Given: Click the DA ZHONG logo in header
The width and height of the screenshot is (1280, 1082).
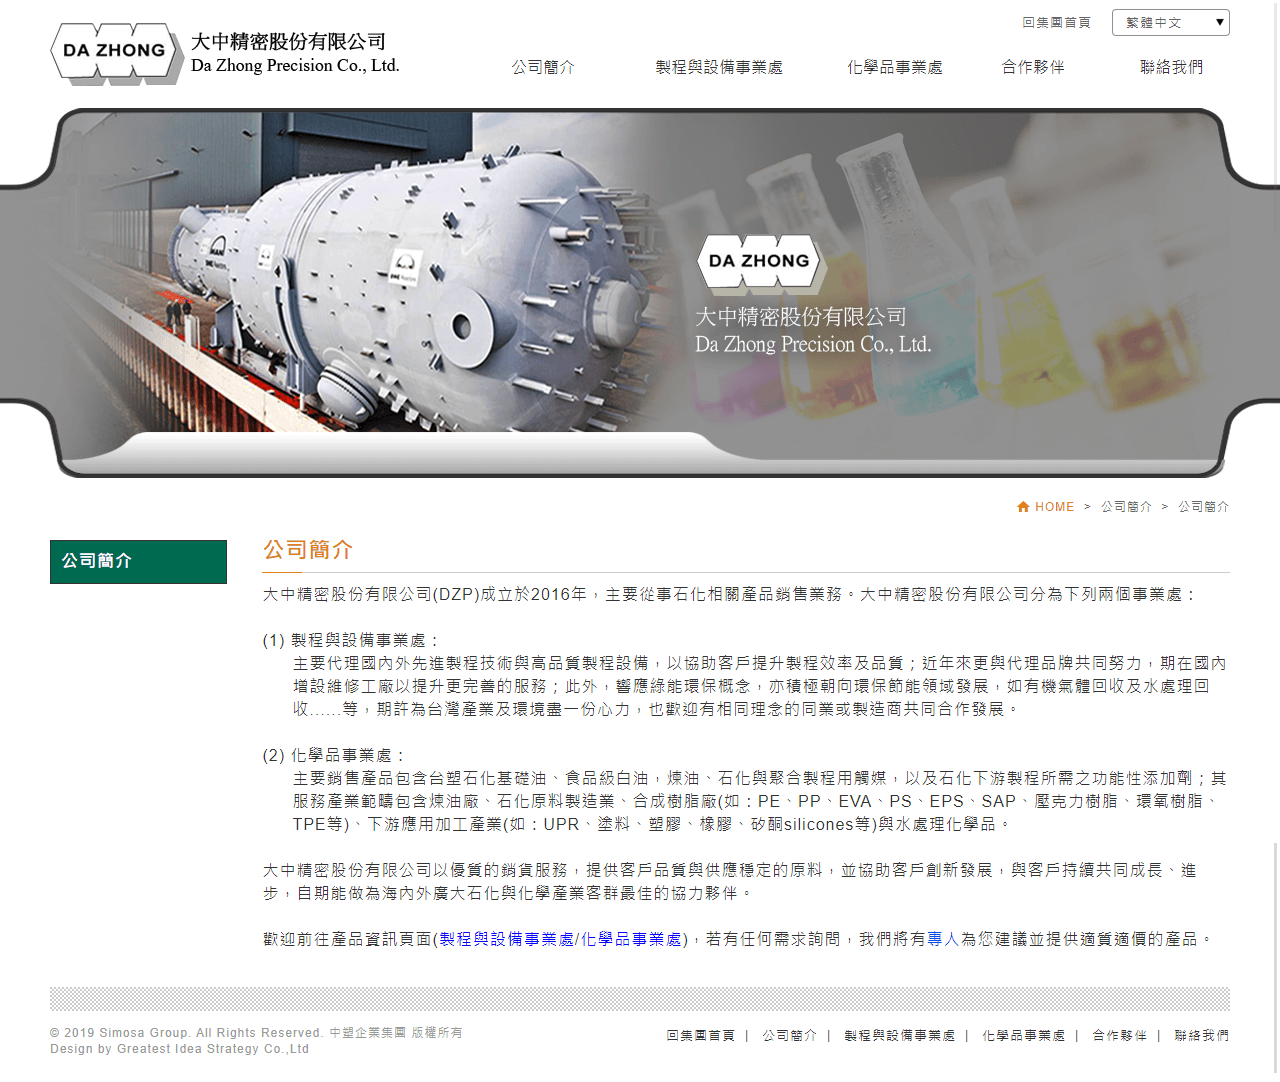Looking at the screenshot, I should [116, 52].
